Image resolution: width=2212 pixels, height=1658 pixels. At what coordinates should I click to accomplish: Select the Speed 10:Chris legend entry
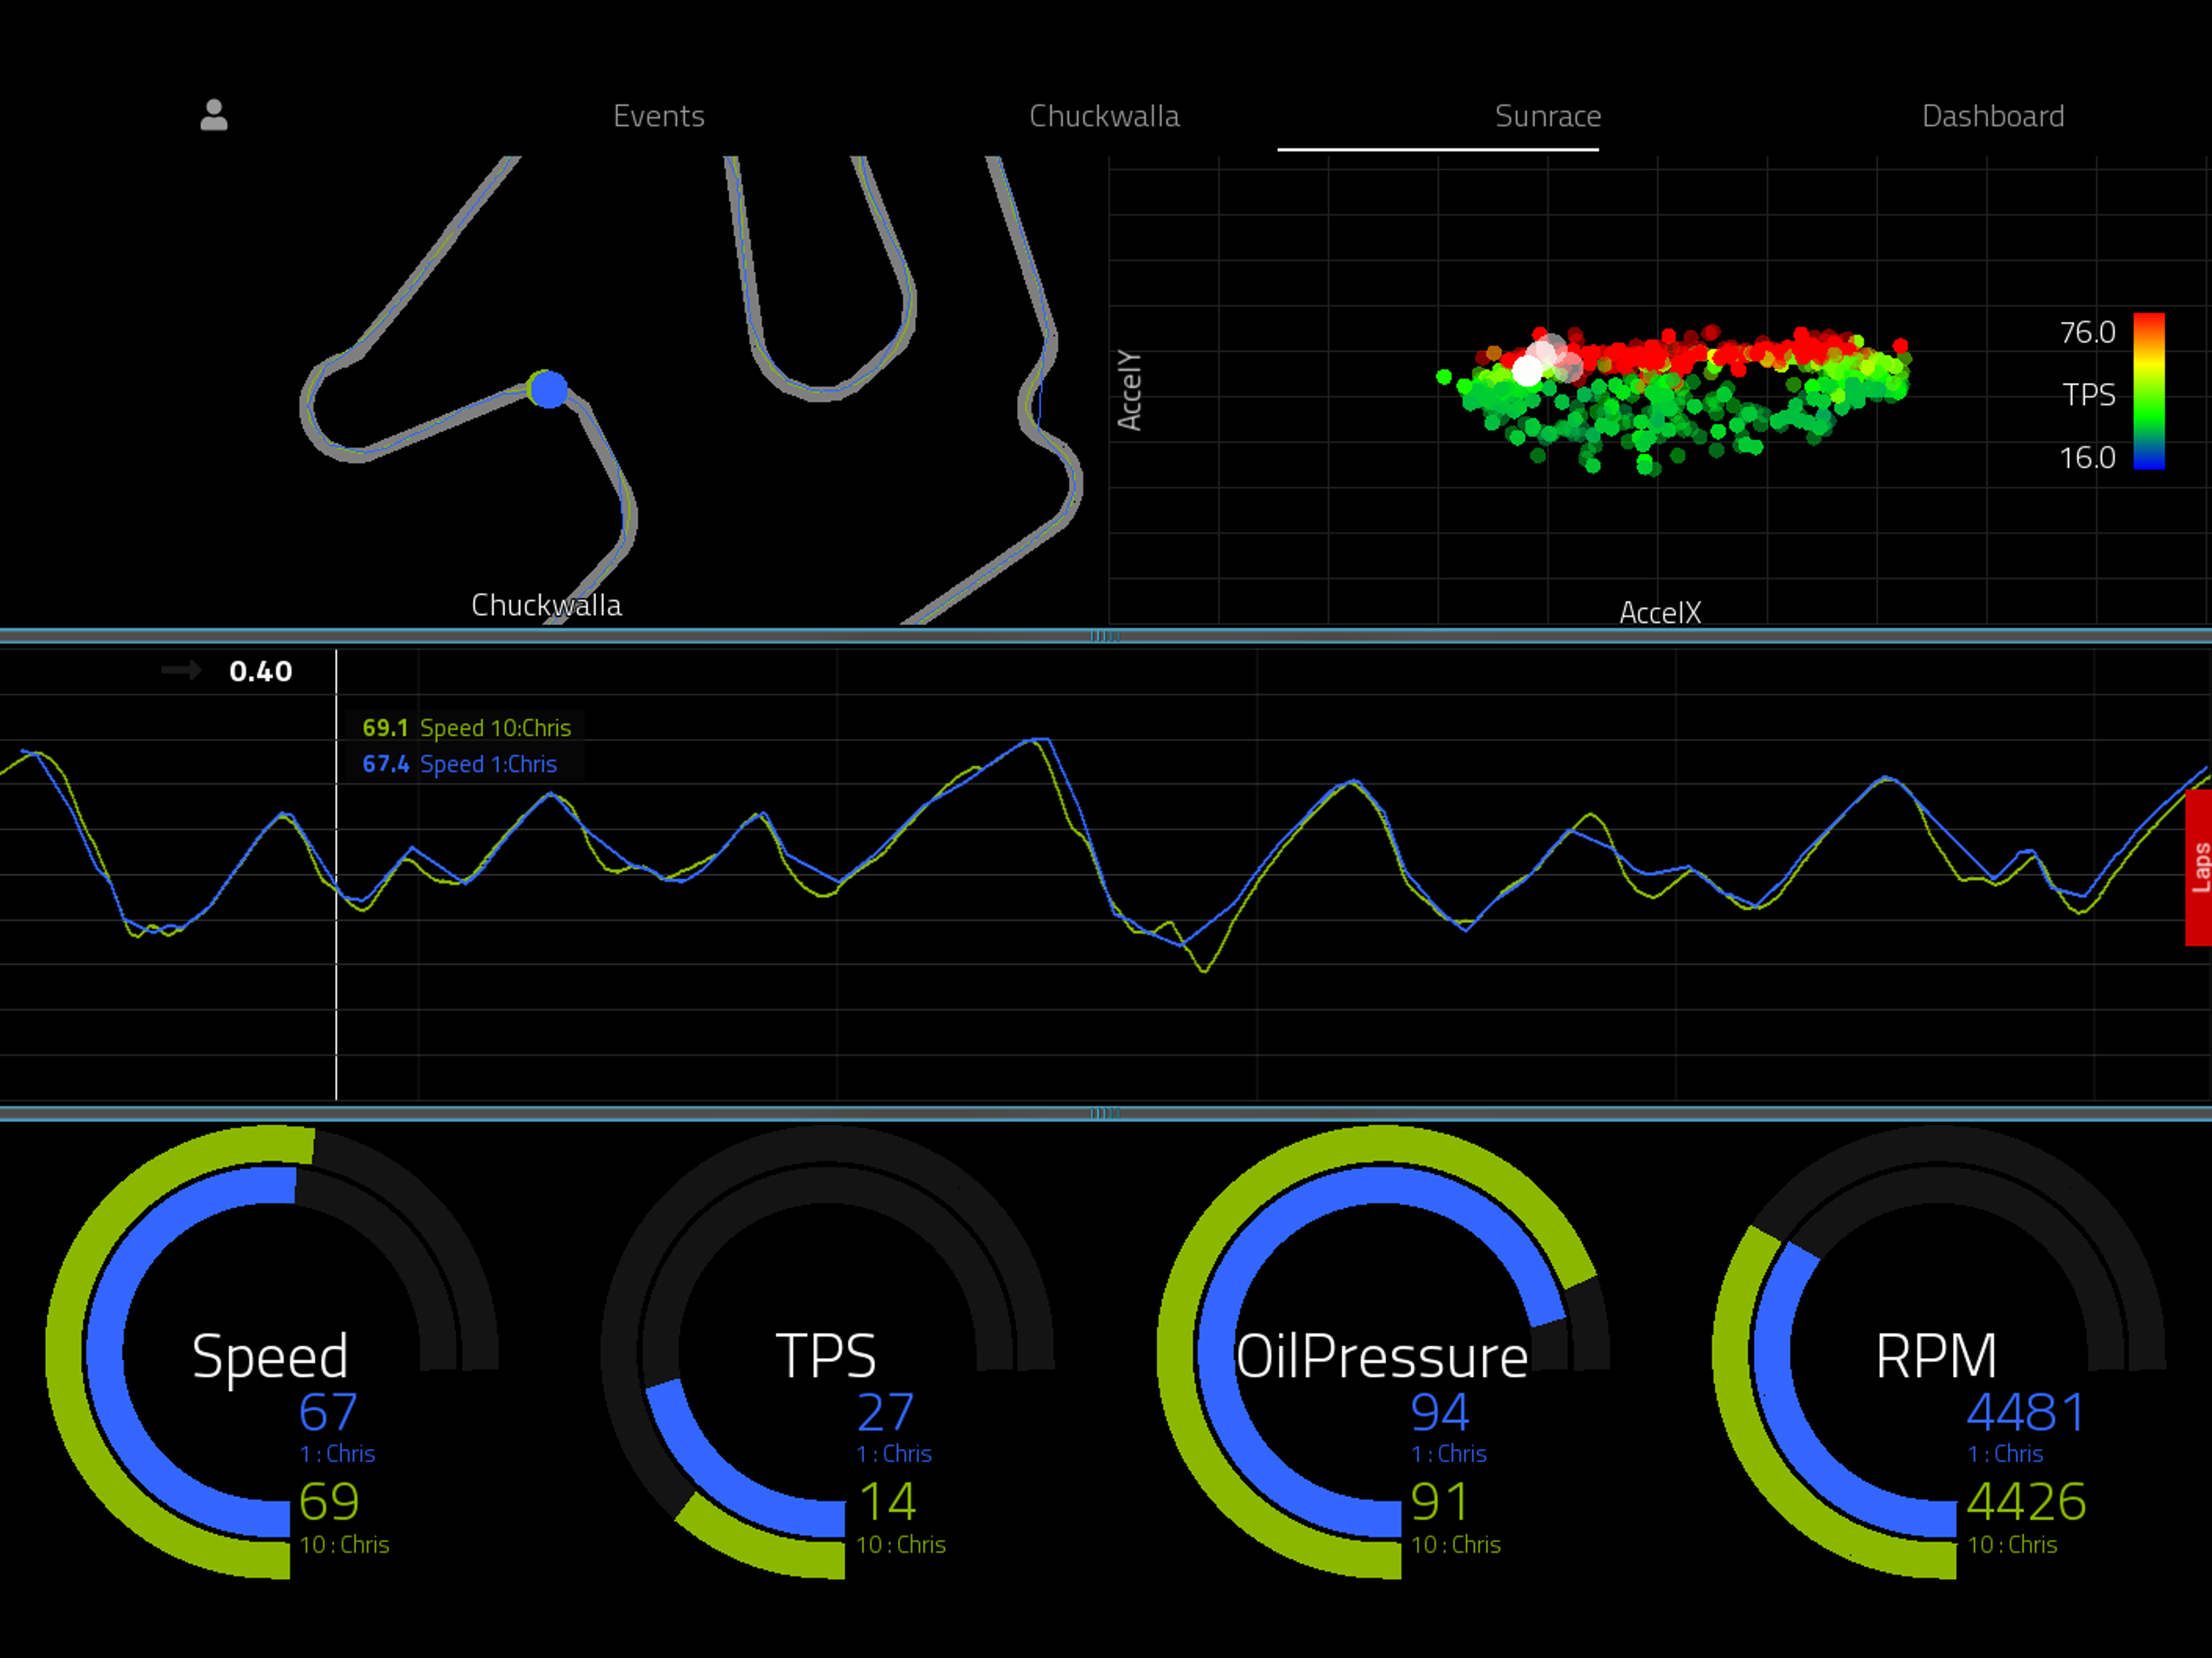pos(467,728)
